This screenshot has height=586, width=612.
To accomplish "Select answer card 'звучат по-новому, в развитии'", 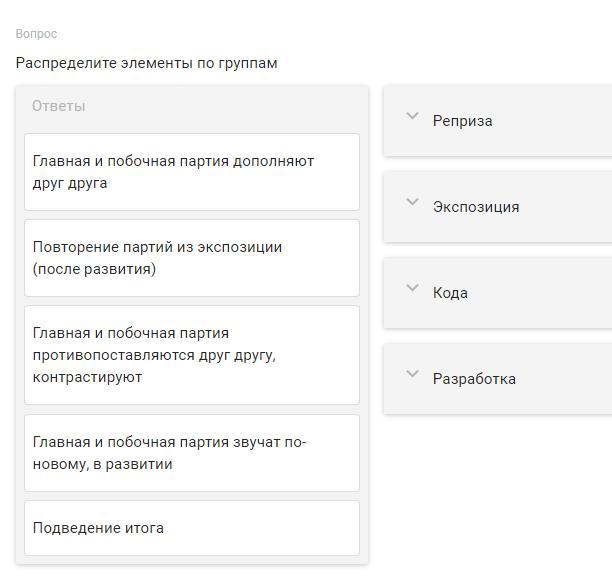I will [191, 453].
